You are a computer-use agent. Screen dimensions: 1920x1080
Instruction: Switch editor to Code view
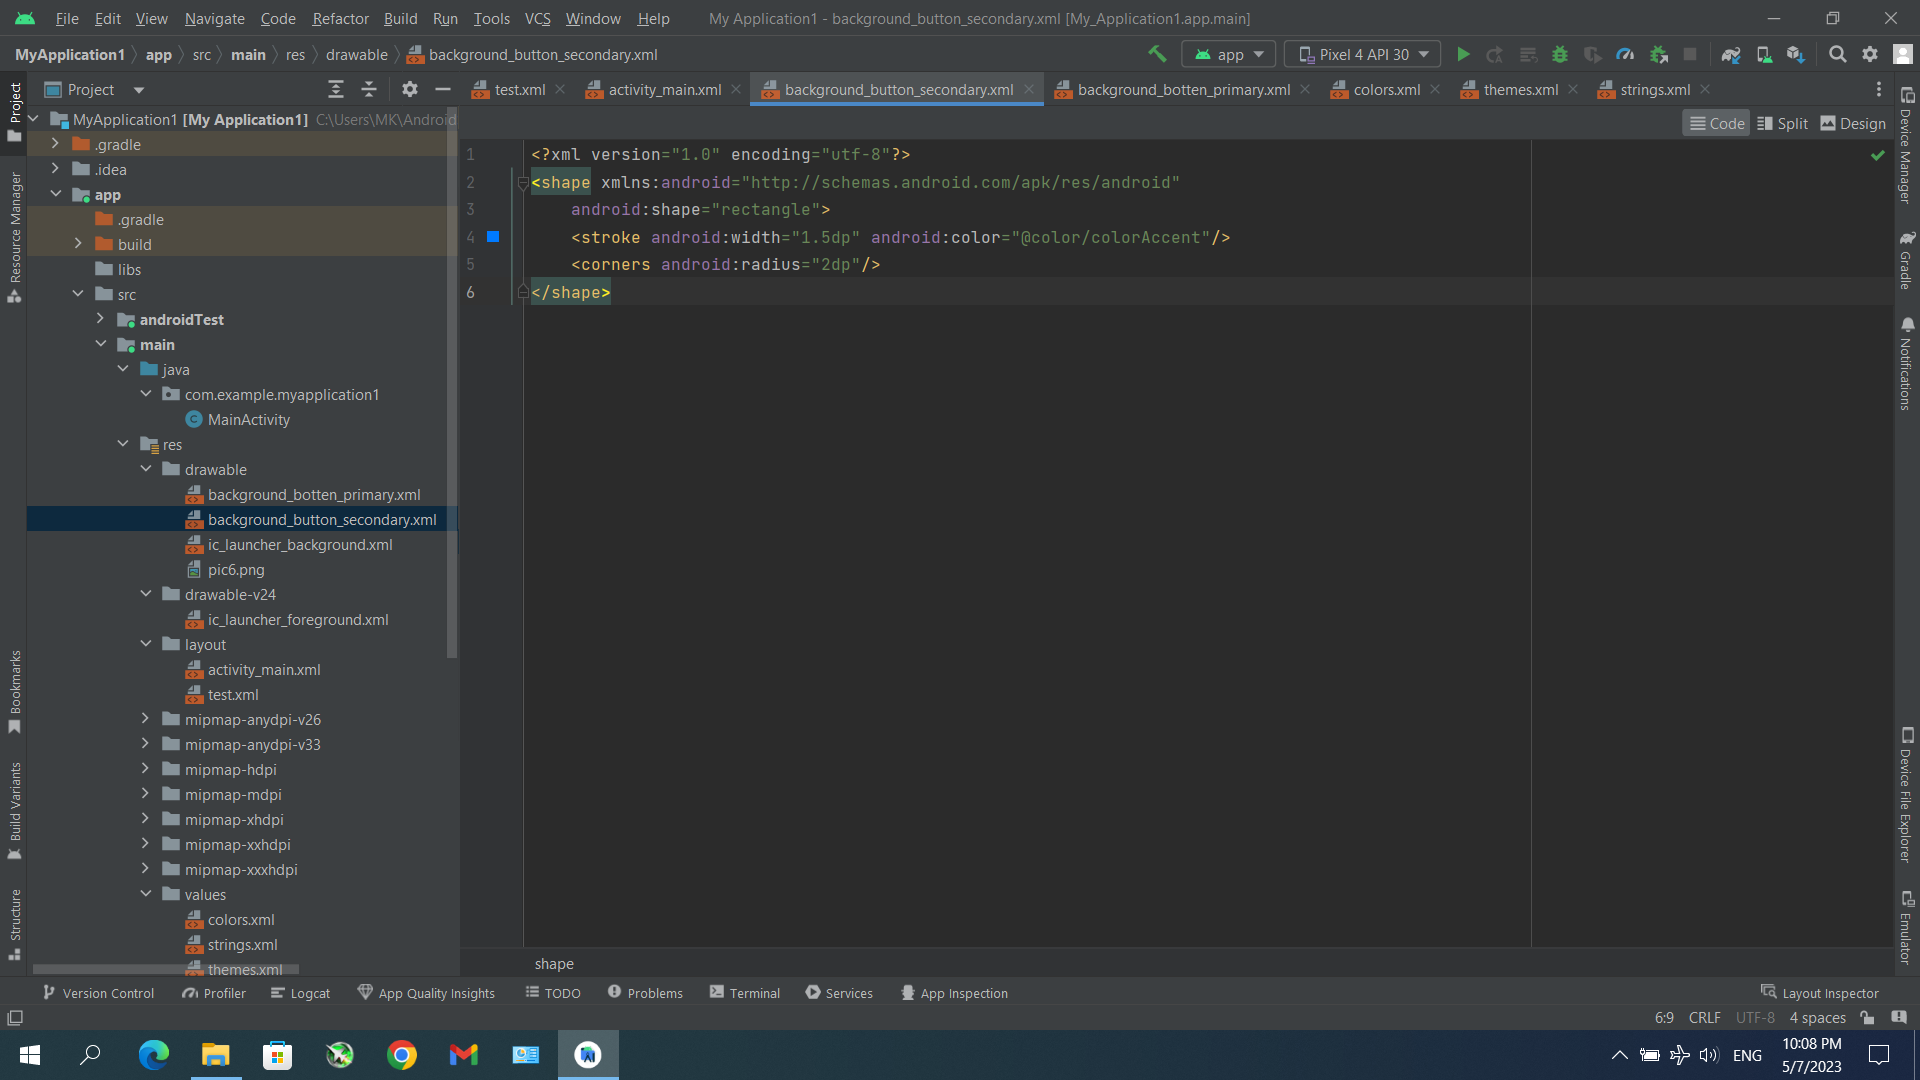click(1716, 123)
